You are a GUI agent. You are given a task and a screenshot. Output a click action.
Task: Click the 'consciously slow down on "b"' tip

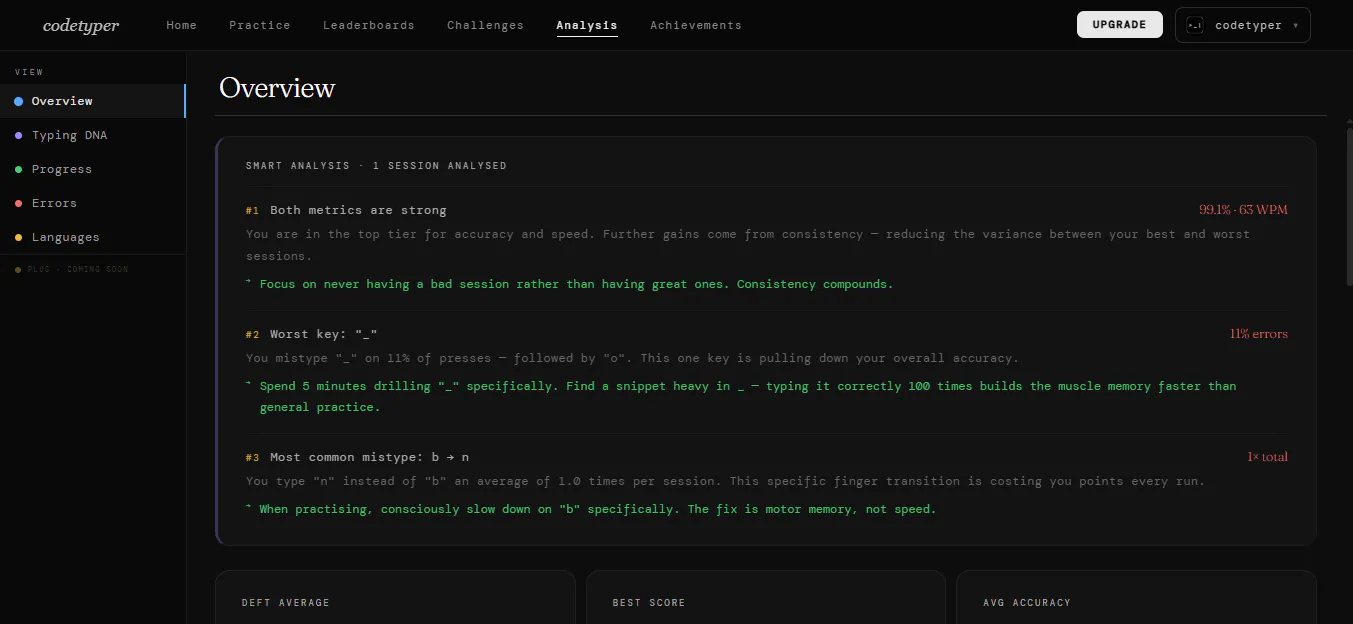click(x=597, y=509)
